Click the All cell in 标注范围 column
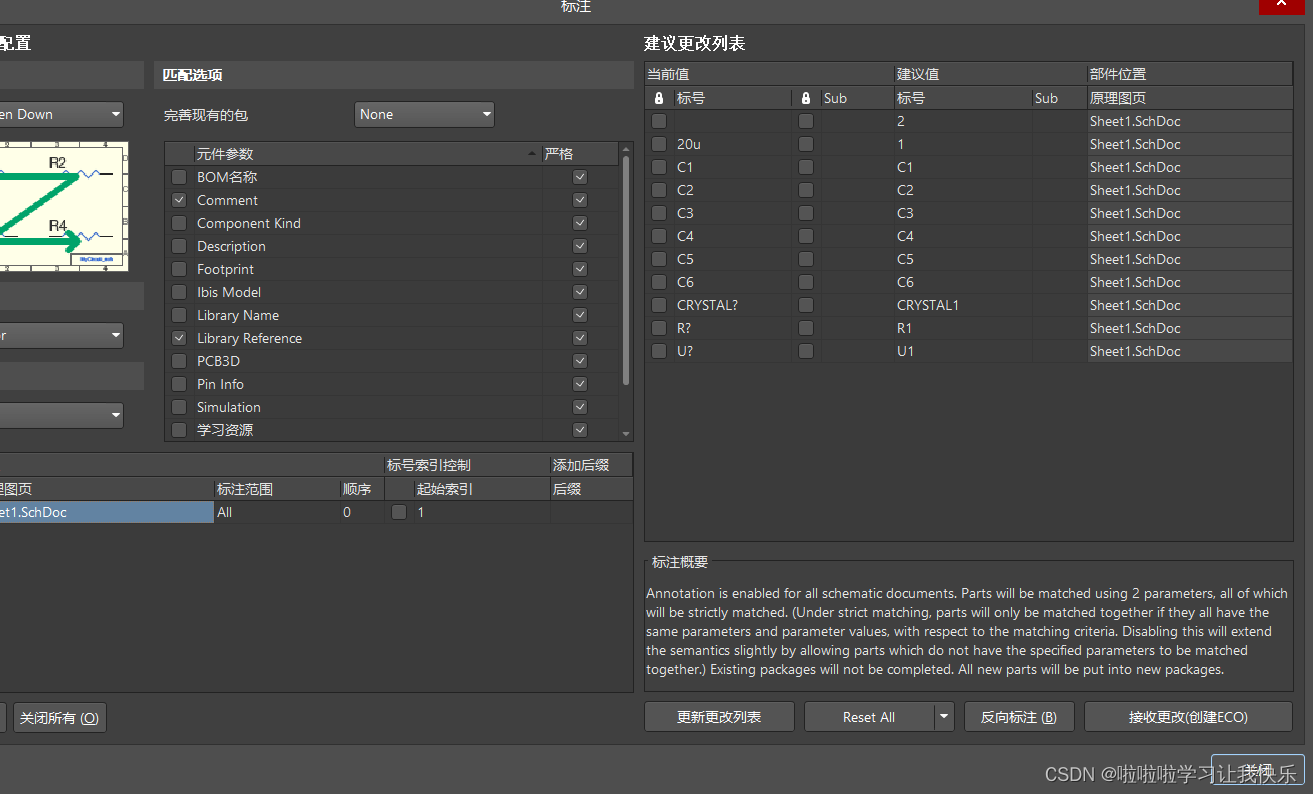Screen dimensions: 1313x794 pyautogui.click(x=277, y=512)
